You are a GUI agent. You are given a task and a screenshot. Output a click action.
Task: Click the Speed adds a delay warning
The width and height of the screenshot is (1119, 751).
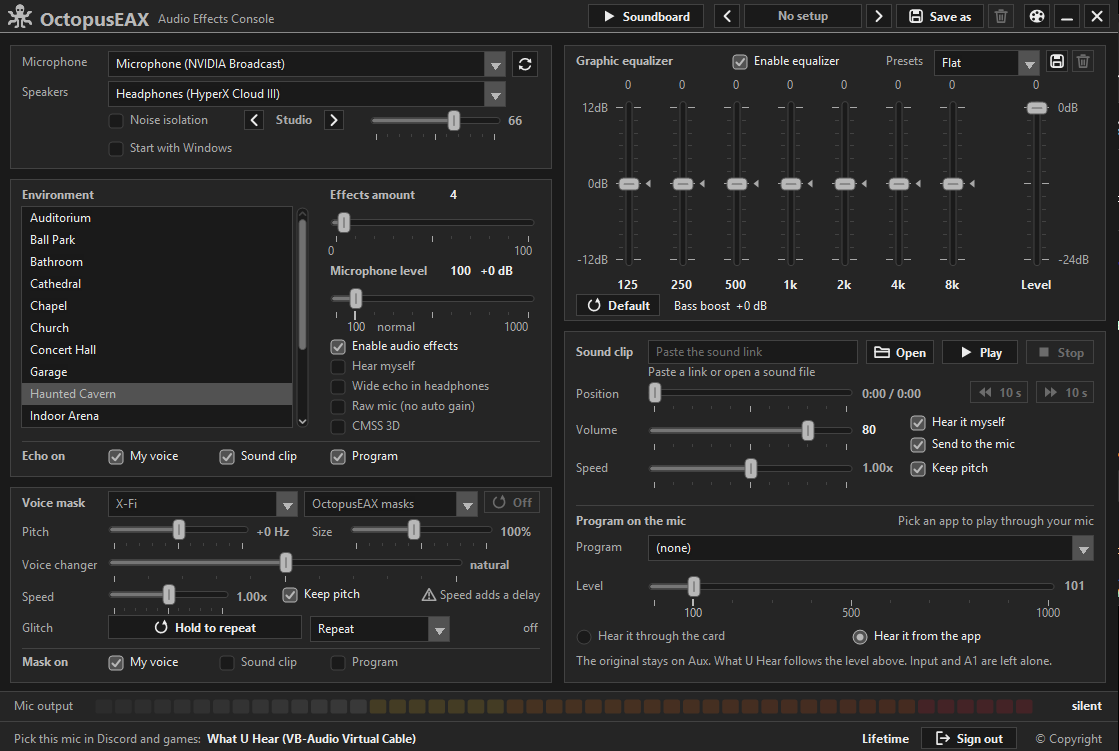[x=481, y=595]
